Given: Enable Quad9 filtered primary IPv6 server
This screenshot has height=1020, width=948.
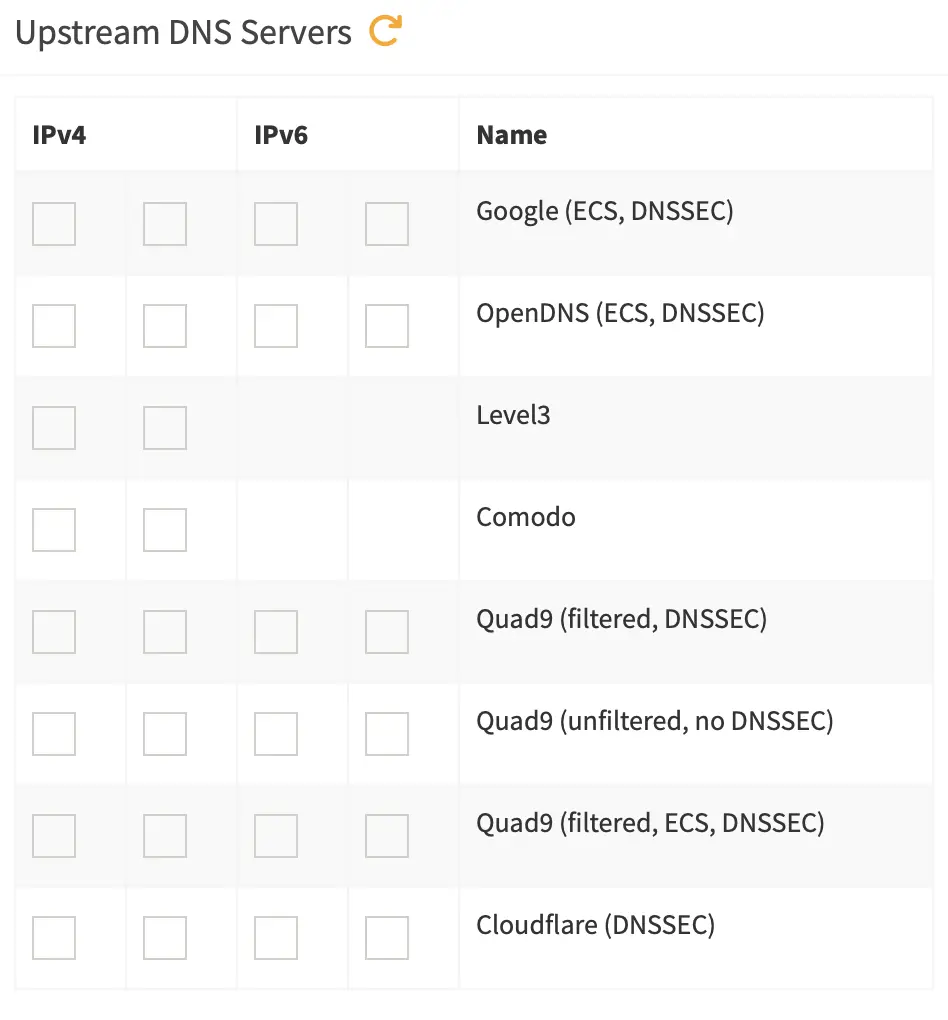Looking at the screenshot, I should click(276, 631).
